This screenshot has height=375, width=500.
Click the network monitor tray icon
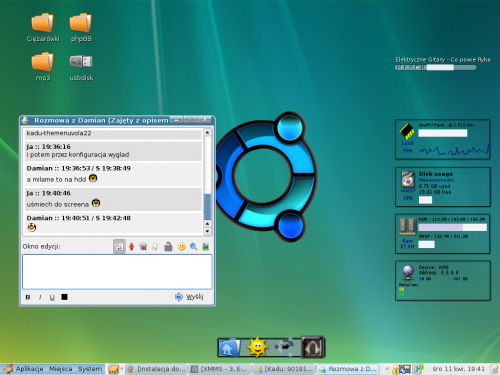(x=405, y=369)
